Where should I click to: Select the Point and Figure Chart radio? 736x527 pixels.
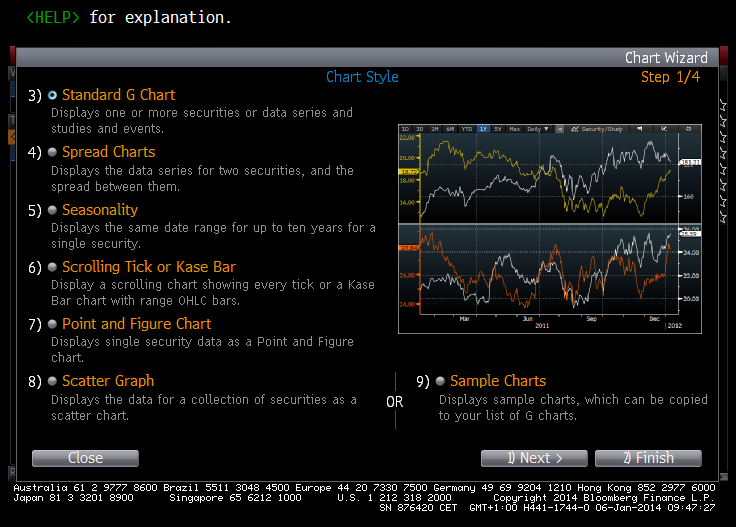click(53, 324)
